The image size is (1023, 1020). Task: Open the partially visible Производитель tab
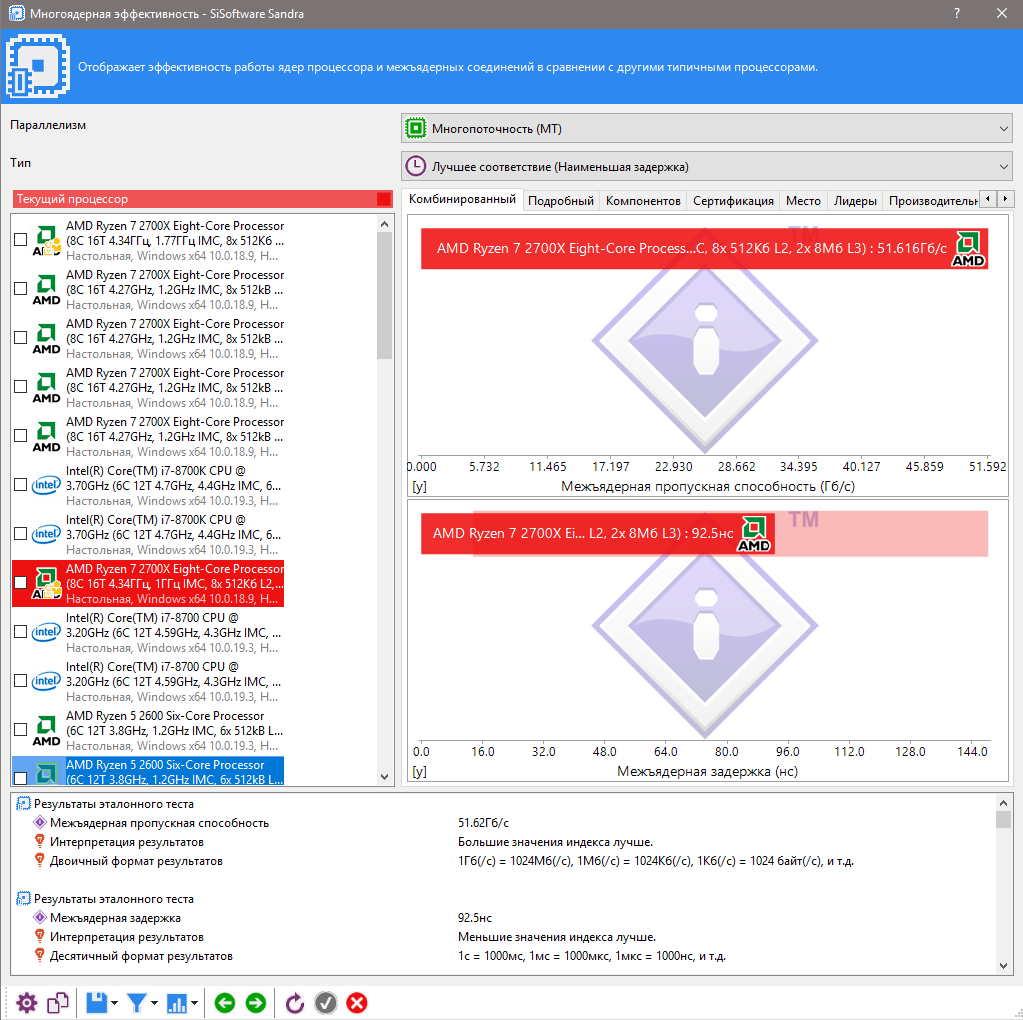(932, 201)
